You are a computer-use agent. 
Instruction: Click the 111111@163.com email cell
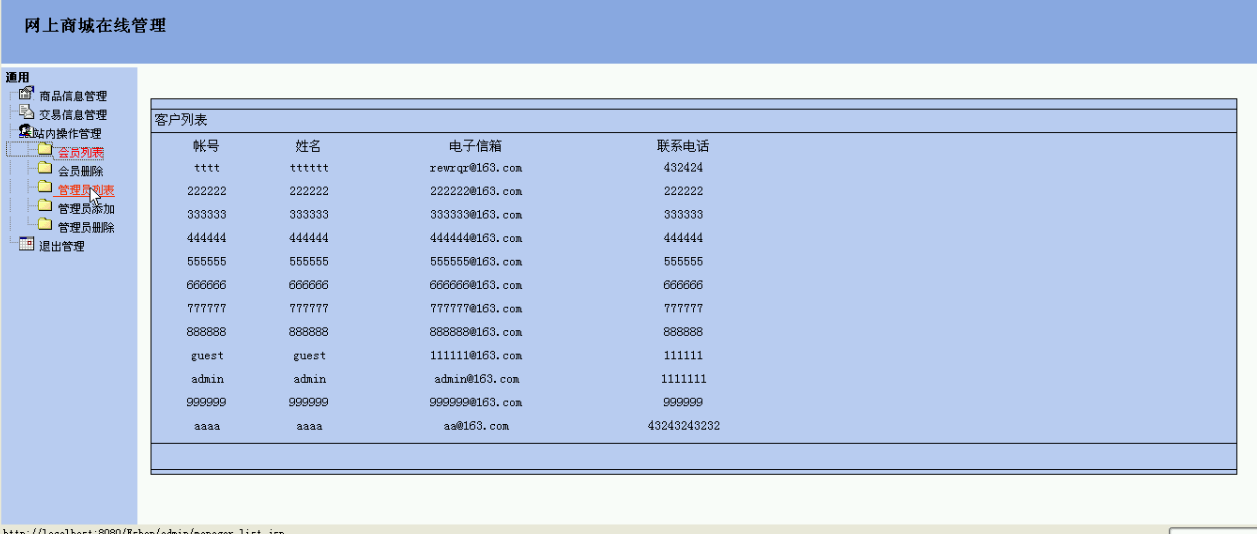(x=476, y=356)
